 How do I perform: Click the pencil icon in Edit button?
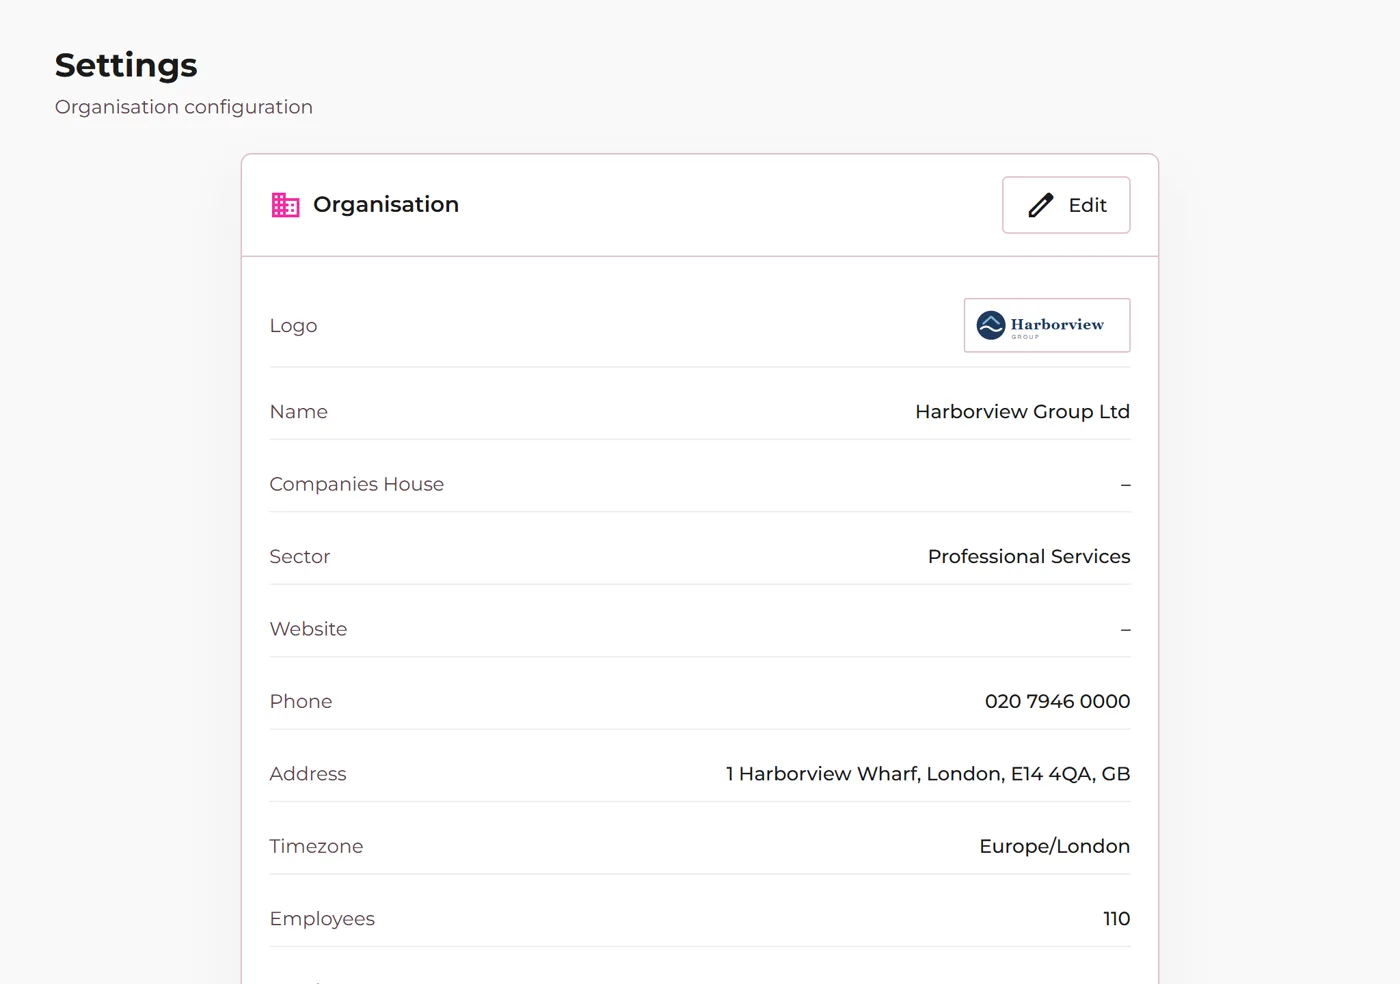coord(1041,205)
